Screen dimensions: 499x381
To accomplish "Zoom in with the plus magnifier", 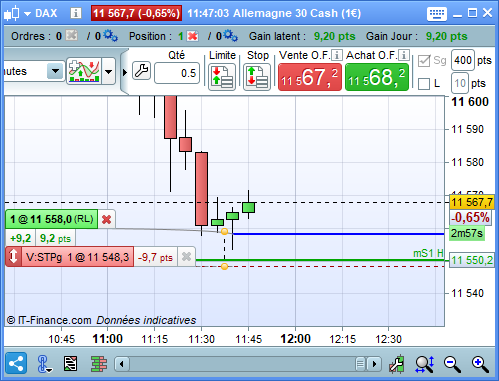I will [x=480, y=364].
